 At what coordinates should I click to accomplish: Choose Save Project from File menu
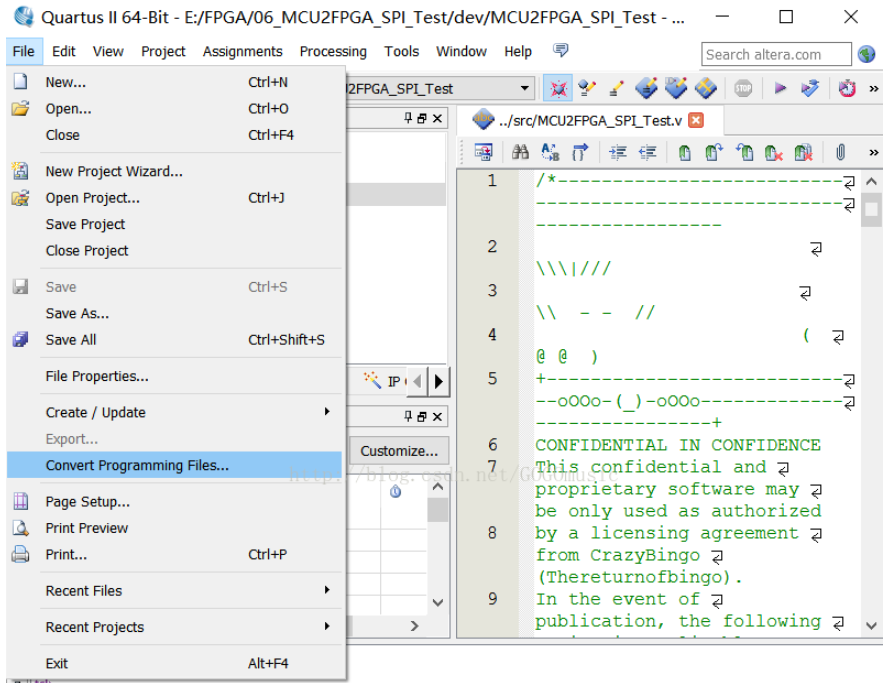tap(174, 224)
